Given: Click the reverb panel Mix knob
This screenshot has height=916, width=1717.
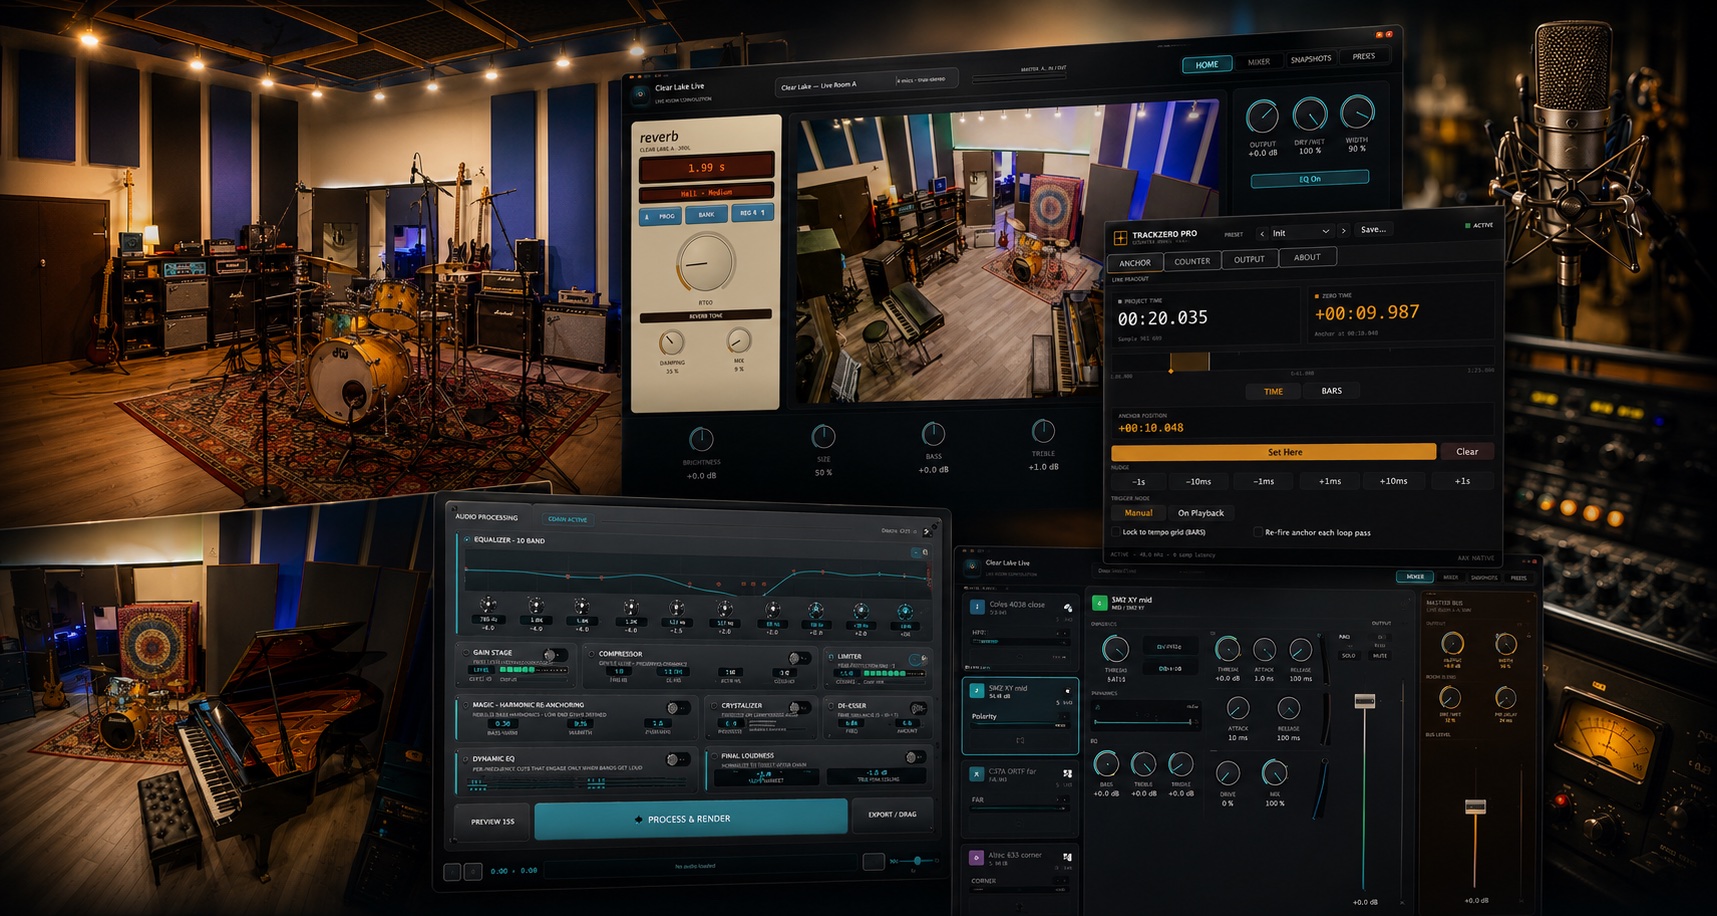Looking at the screenshot, I should [x=739, y=341].
